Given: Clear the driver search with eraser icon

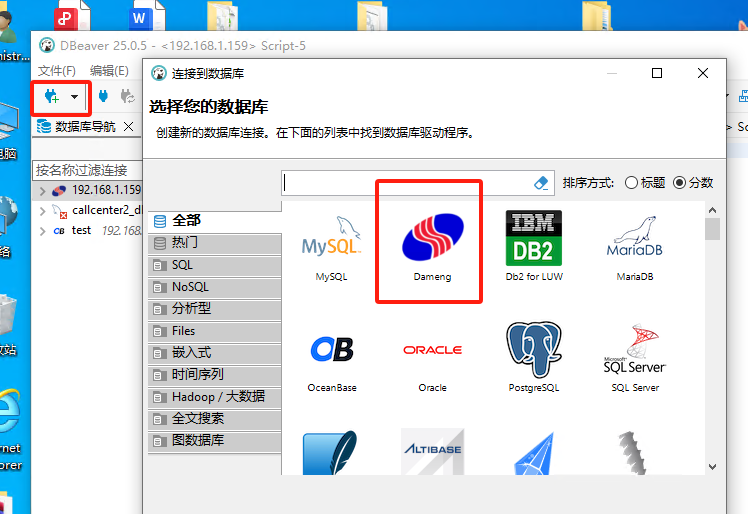Looking at the screenshot, I should pos(541,183).
